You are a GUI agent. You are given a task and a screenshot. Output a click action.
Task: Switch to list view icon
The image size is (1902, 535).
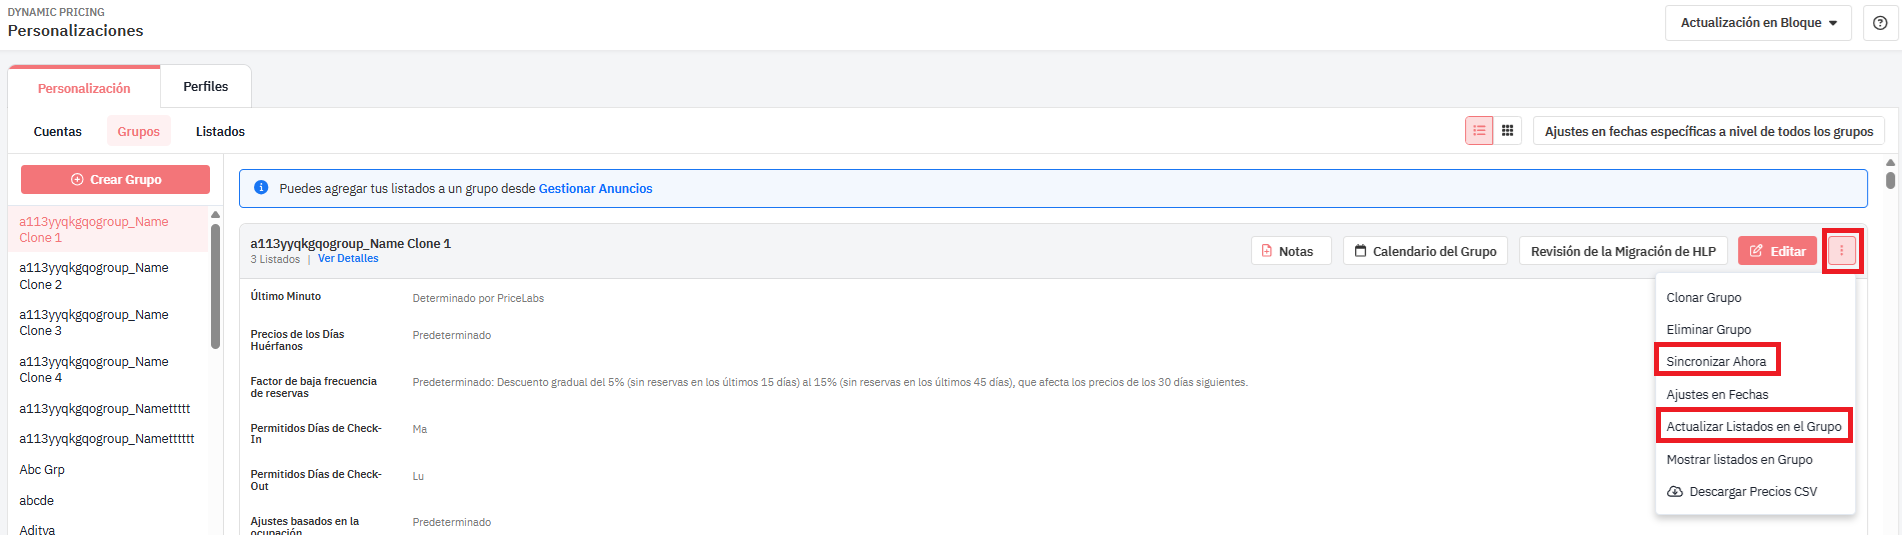[1479, 131]
